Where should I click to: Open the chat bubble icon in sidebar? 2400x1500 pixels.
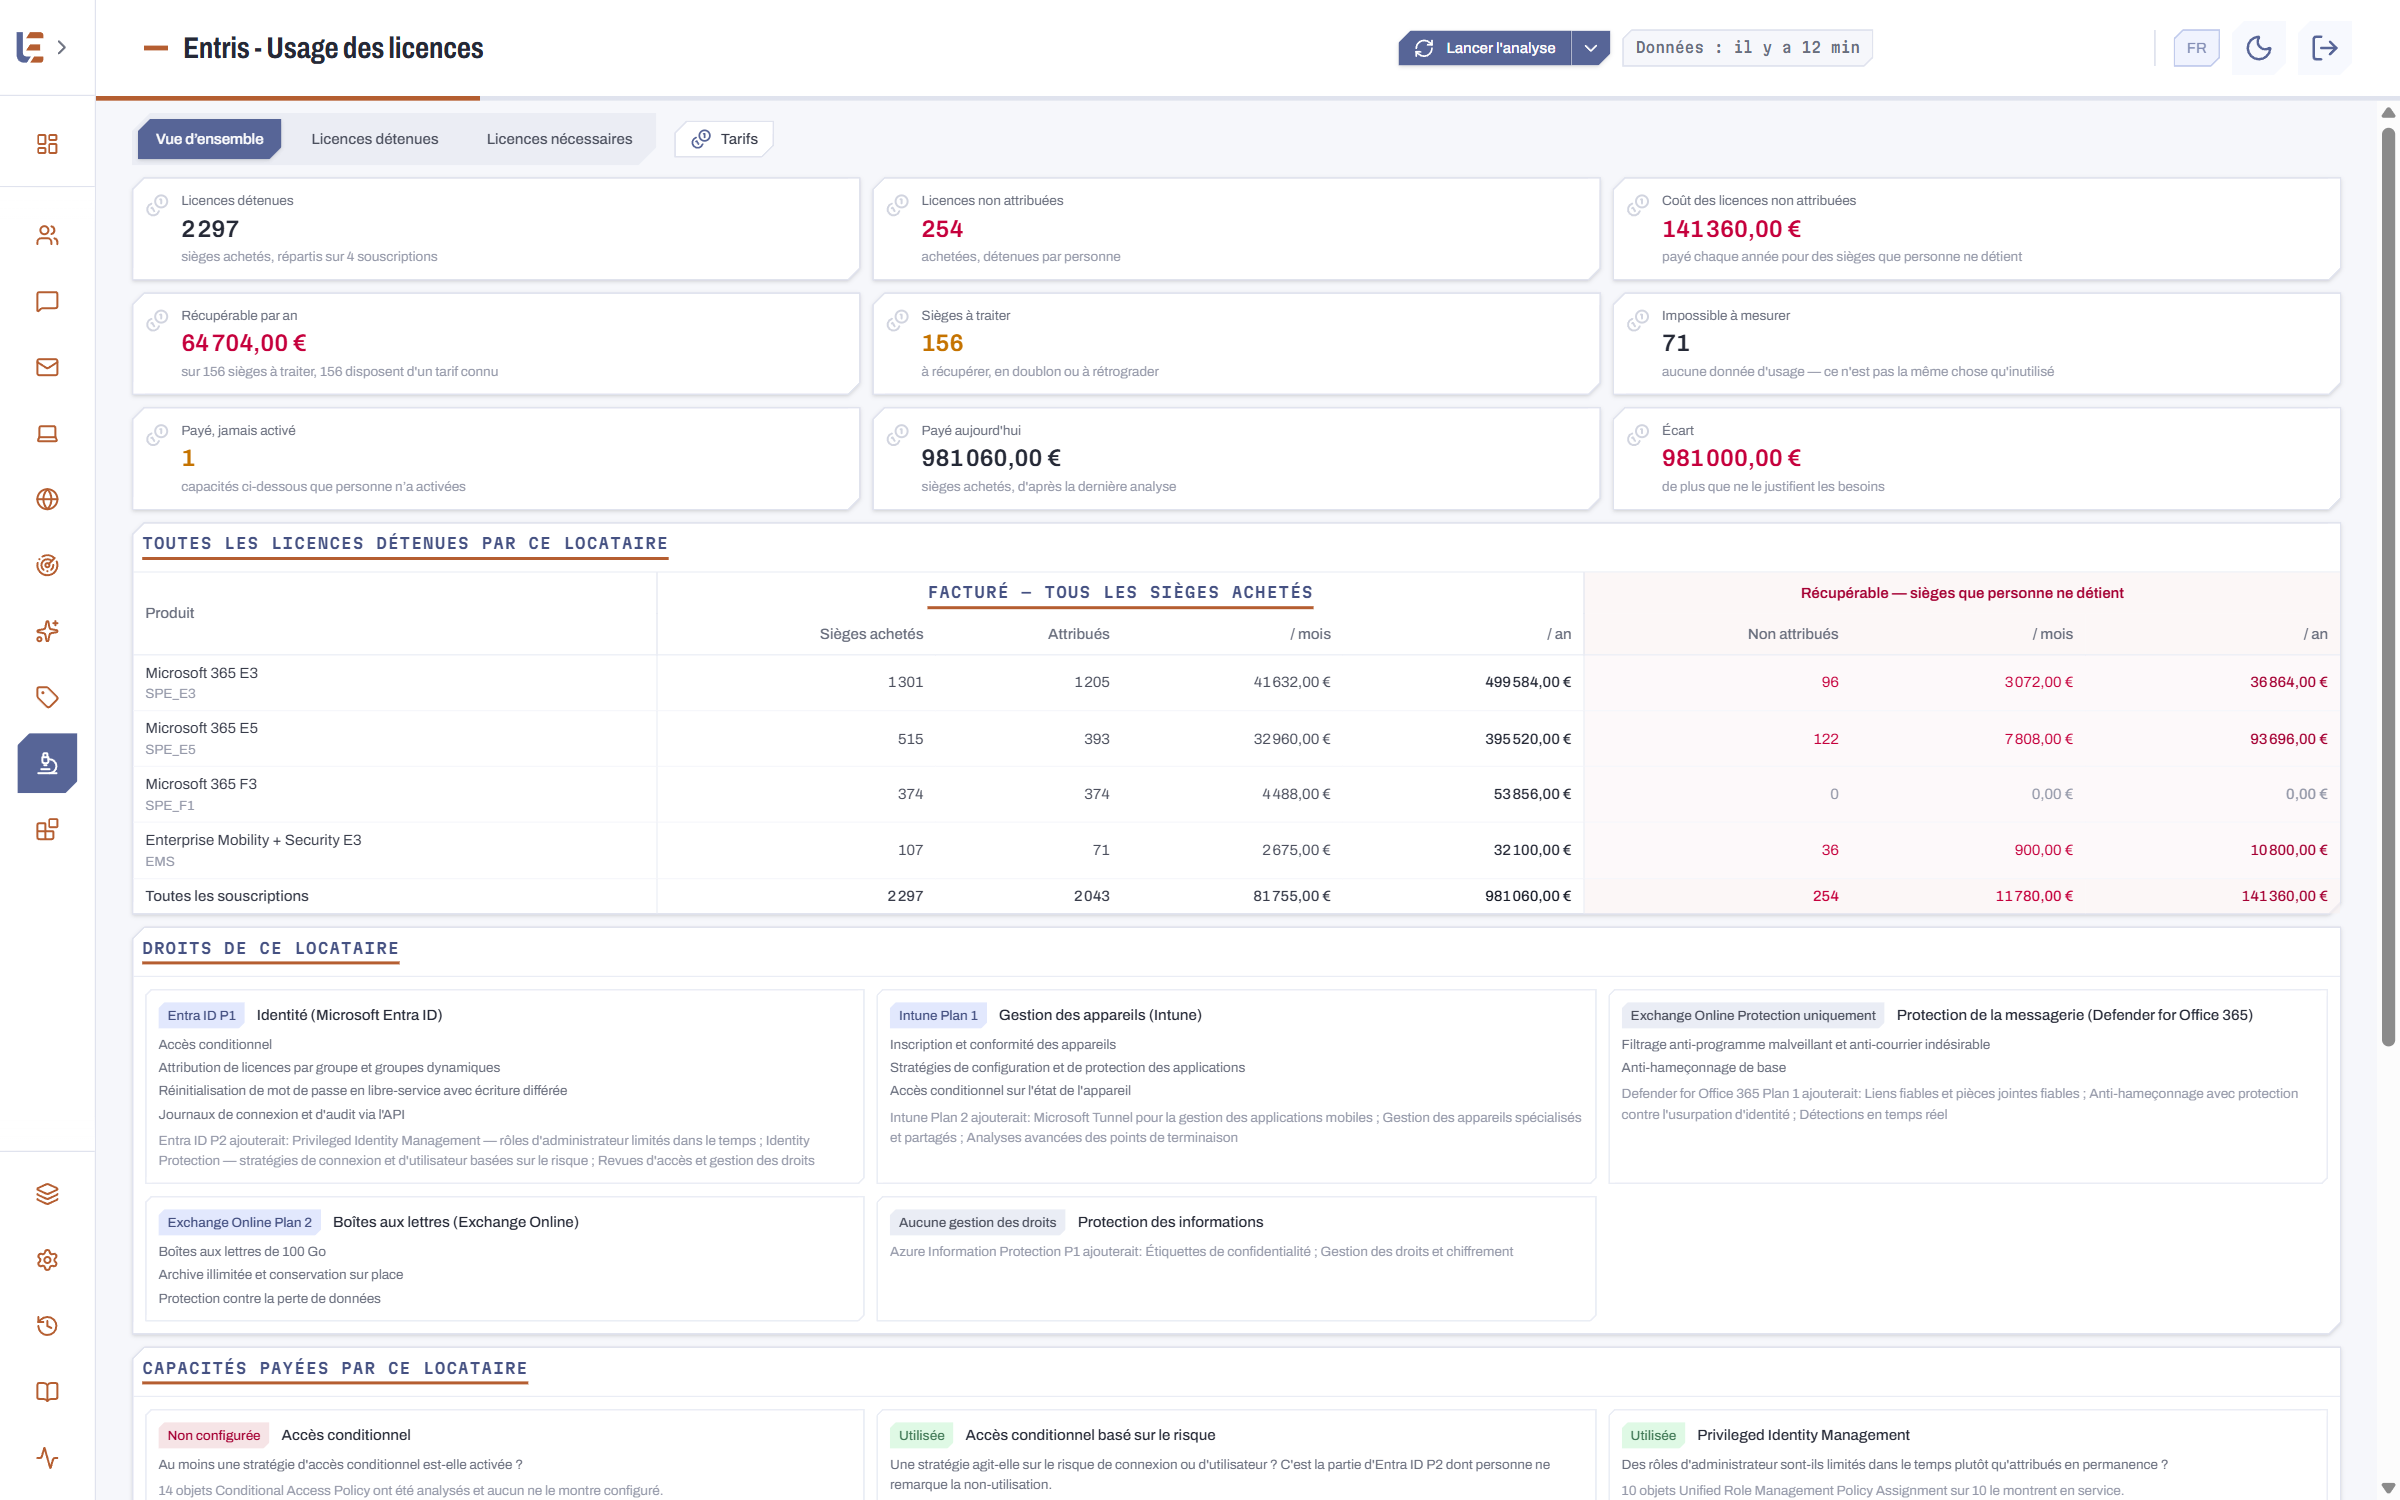click(x=47, y=301)
